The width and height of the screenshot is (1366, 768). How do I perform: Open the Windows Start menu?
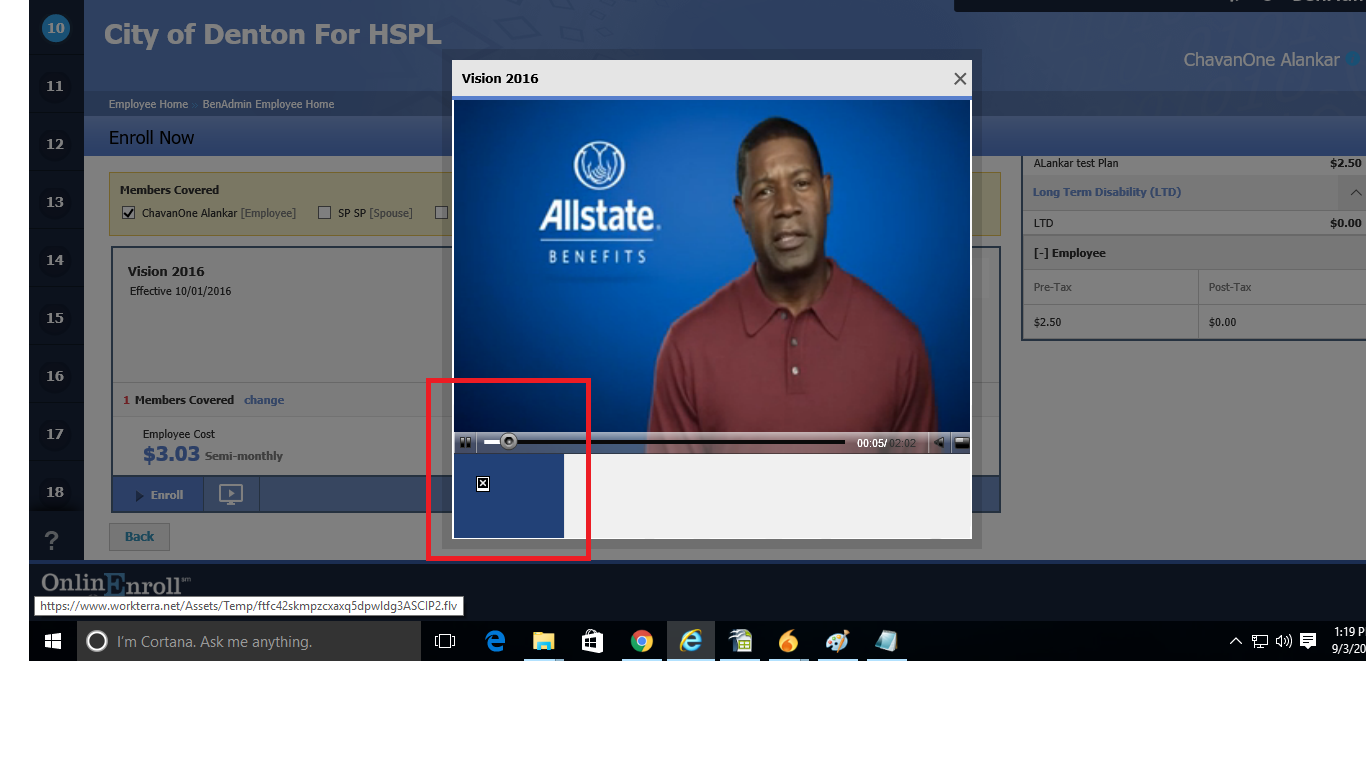[x=53, y=641]
